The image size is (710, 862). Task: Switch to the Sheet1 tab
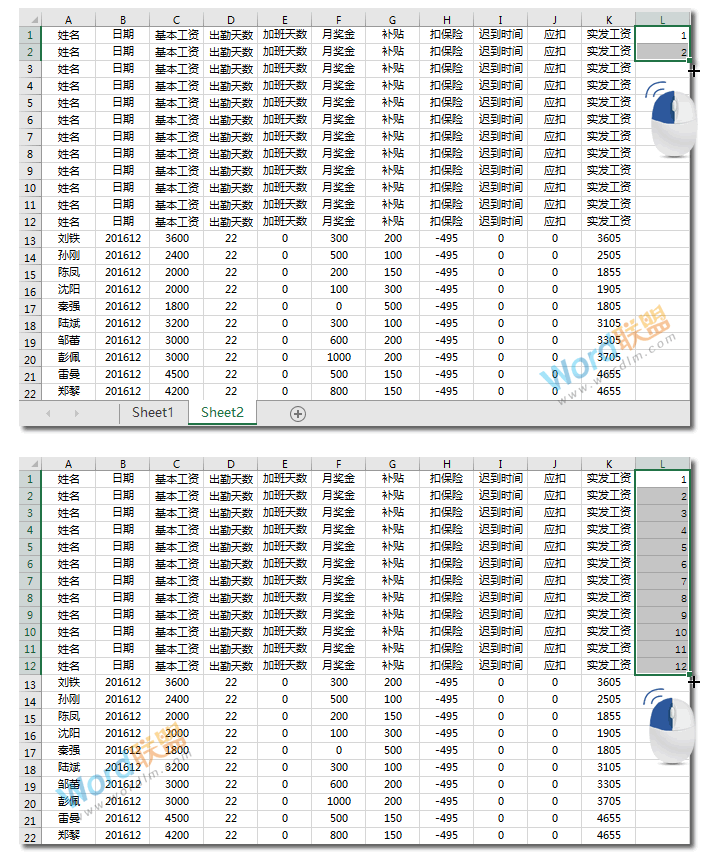153,412
